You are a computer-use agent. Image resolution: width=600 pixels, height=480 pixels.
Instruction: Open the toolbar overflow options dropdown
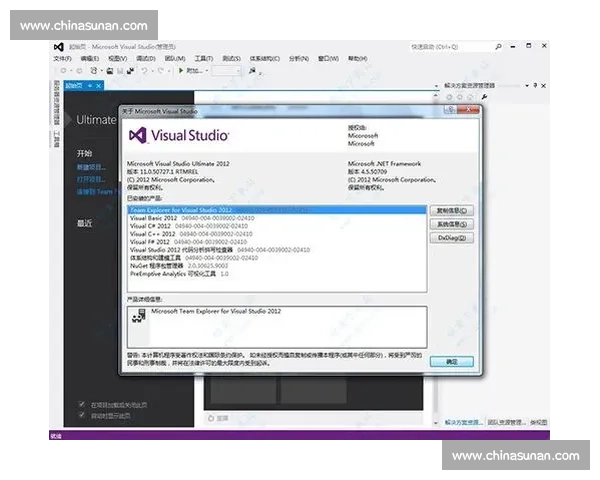pyautogui.click(x=261, y=73)
